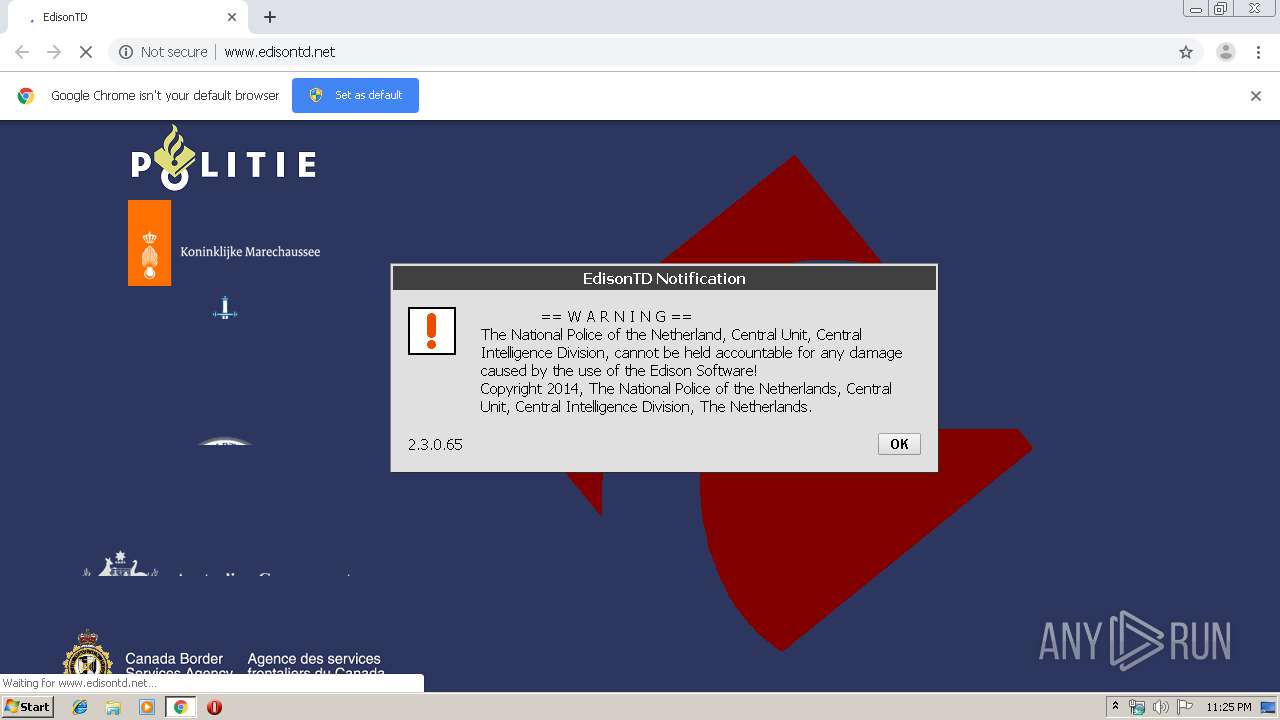This screenshot has height=720, width=1280.
Task: Click the small emblem below the Marechaussee logo
Action: click(225, 309)
